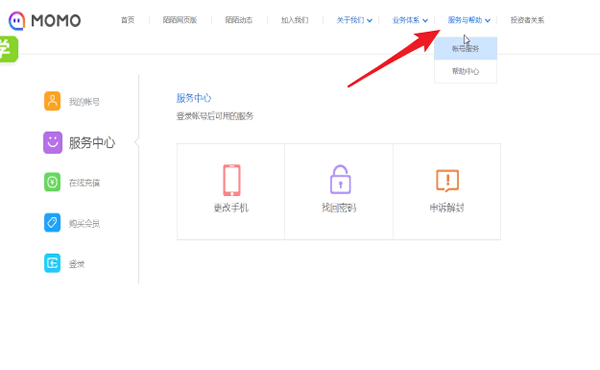
Task: Click the blue 服务中心 heading
Action: tap(194, 98)
